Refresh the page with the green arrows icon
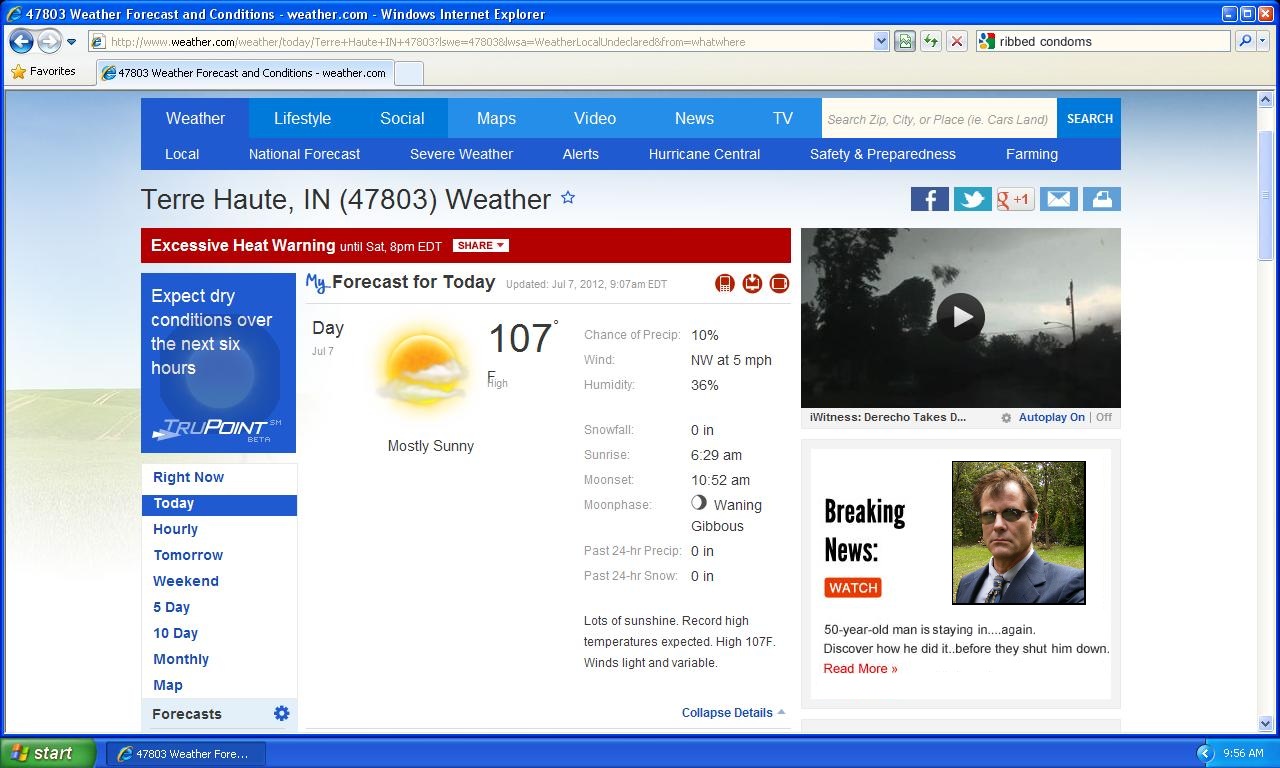 point(931,41)
